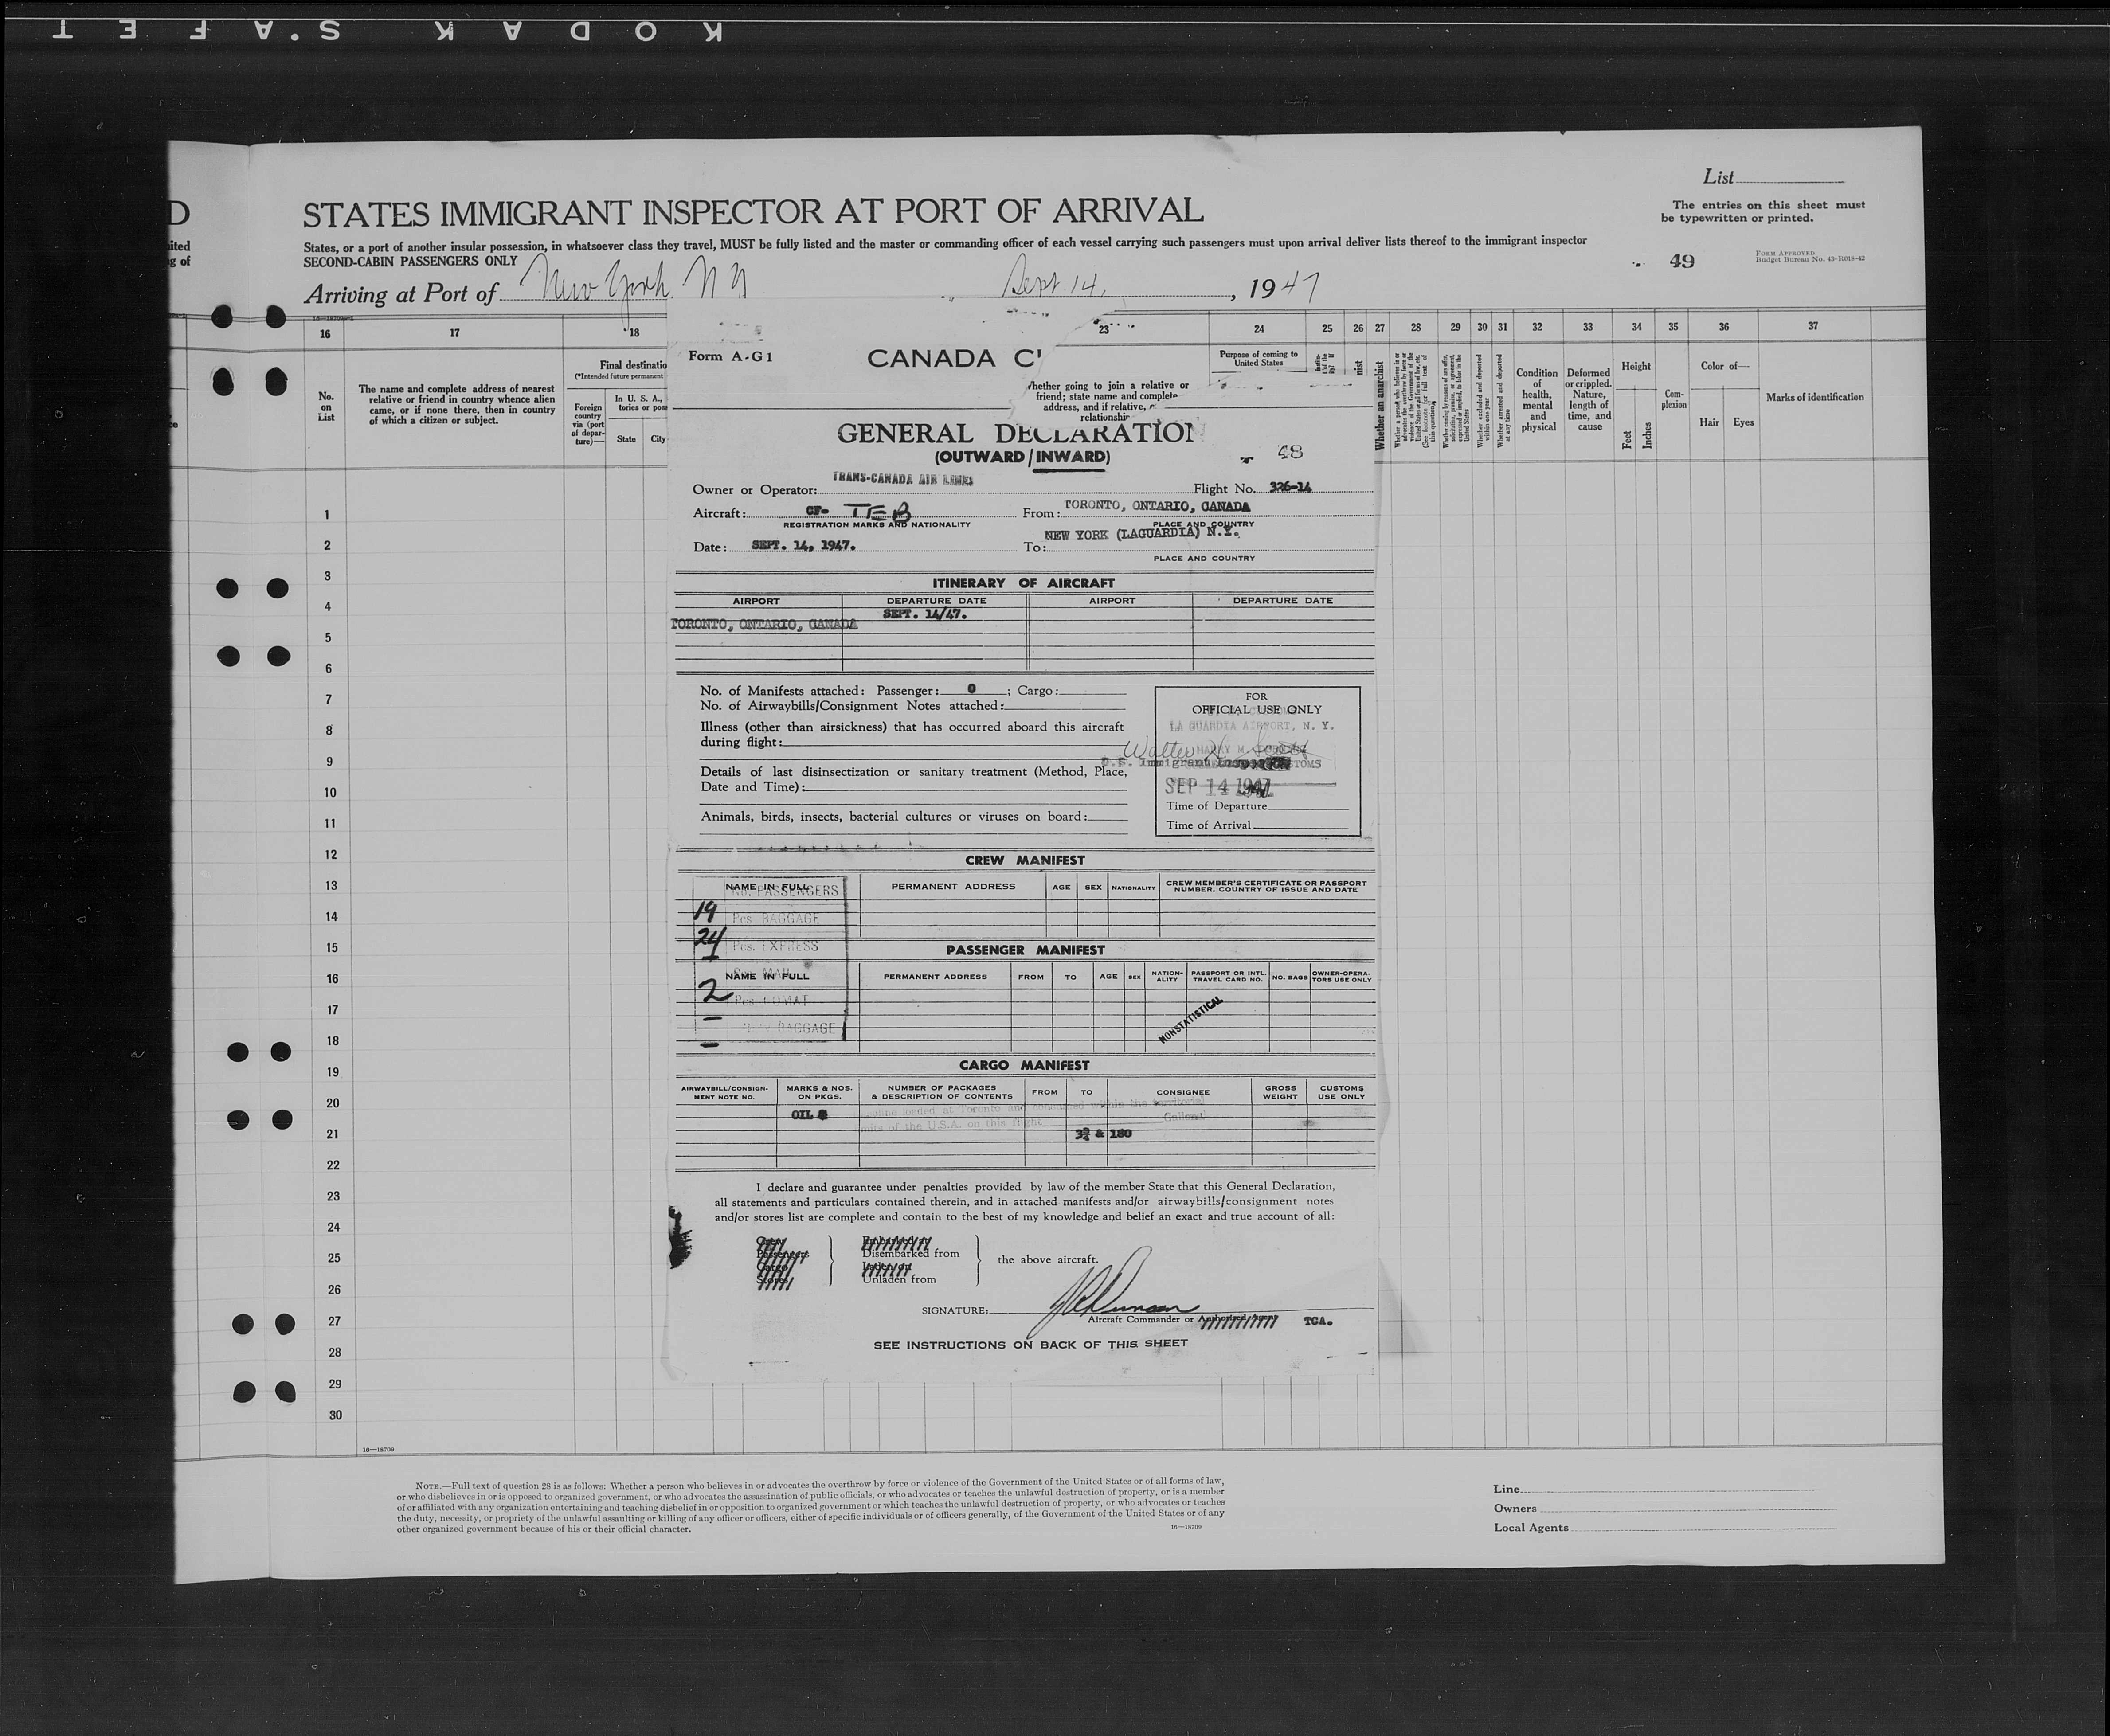Click the 'Hair' column header
Image resolution: width=2110 pixels, height=1736 pixels.
(x=1709, y=422)
